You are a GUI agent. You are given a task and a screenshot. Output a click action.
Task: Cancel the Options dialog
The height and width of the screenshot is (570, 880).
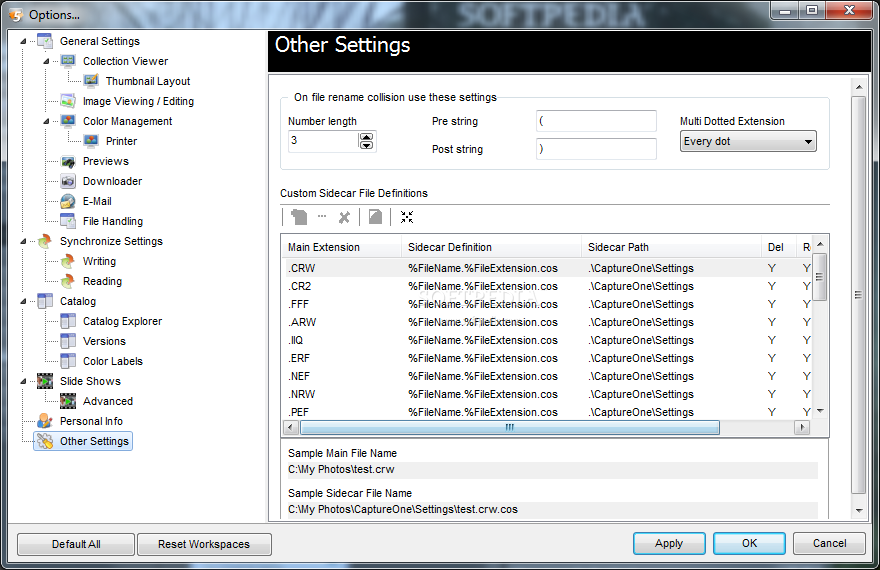click(829, 543)
